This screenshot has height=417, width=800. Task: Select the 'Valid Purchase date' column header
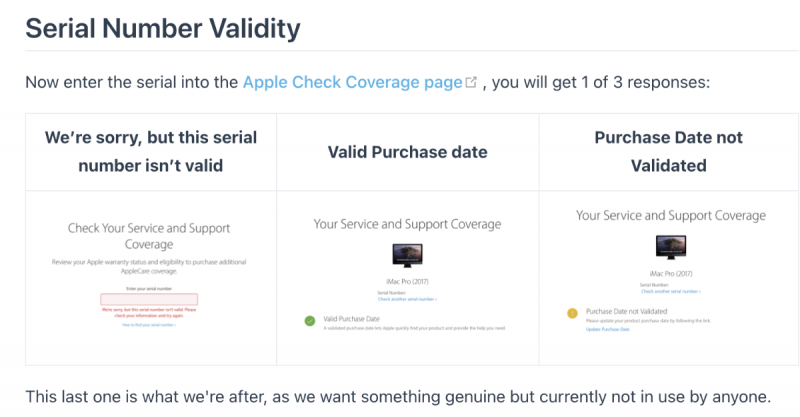click(407, 152)
